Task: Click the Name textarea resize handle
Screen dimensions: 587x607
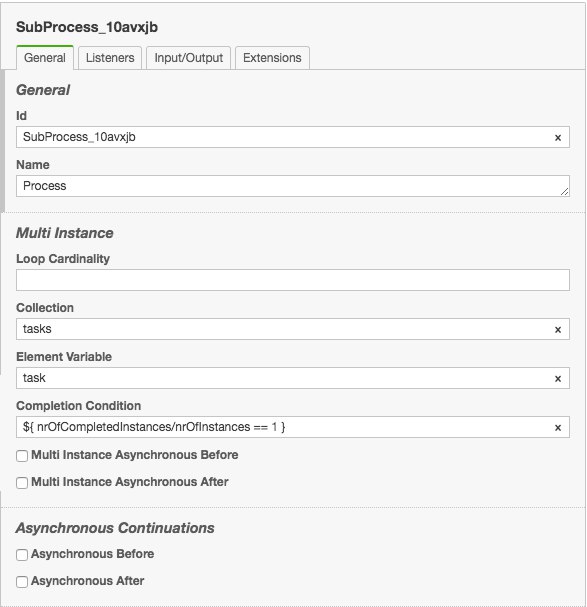Action: tap(565, 192)
